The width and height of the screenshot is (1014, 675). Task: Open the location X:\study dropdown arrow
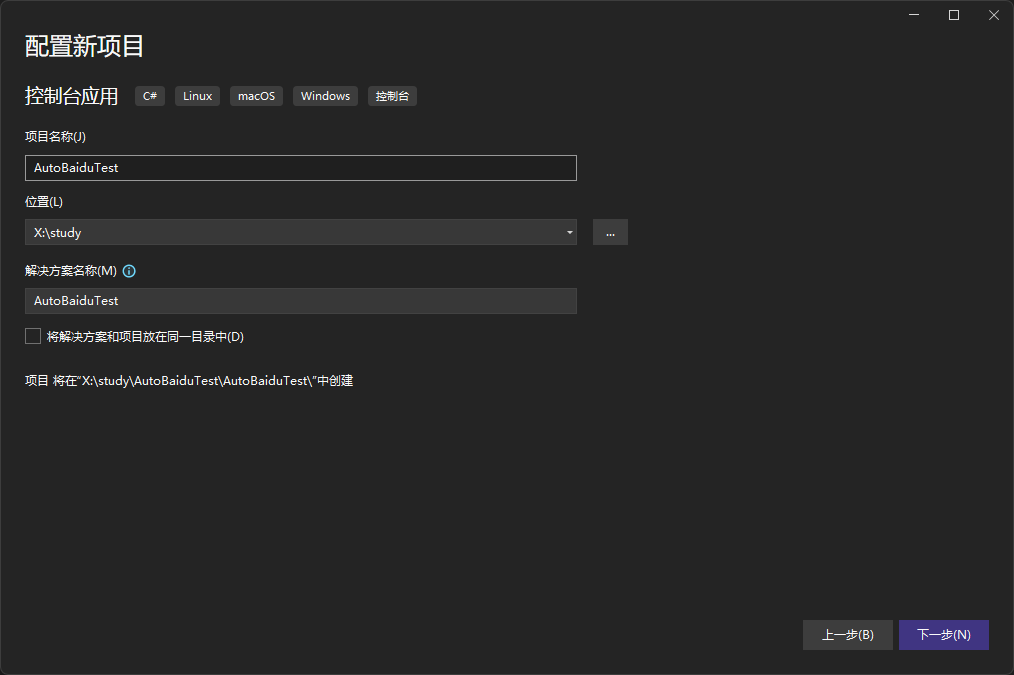(569, 232)
